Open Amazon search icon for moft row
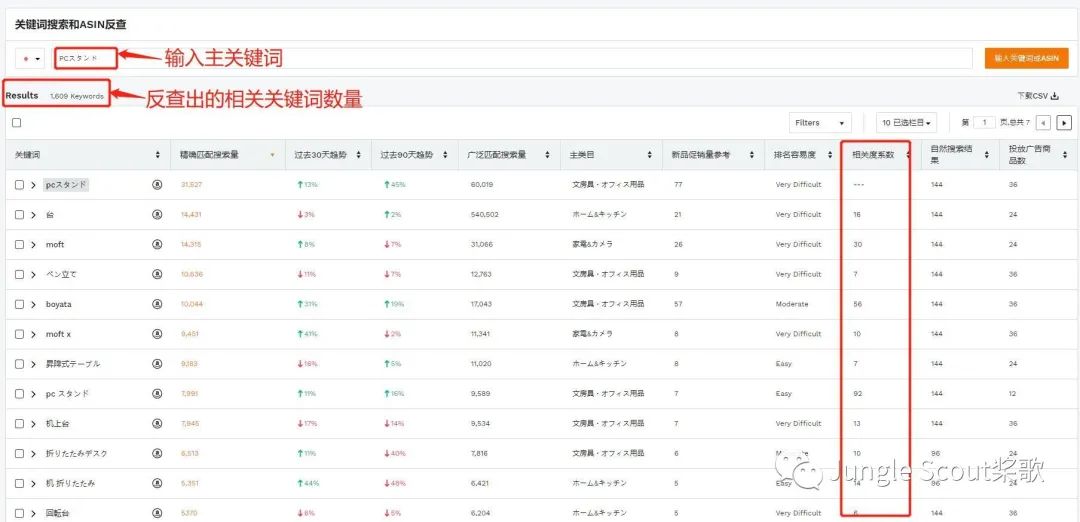This screenshot has width=1080, height=522. pyautogui.click(x=157, y=244)
